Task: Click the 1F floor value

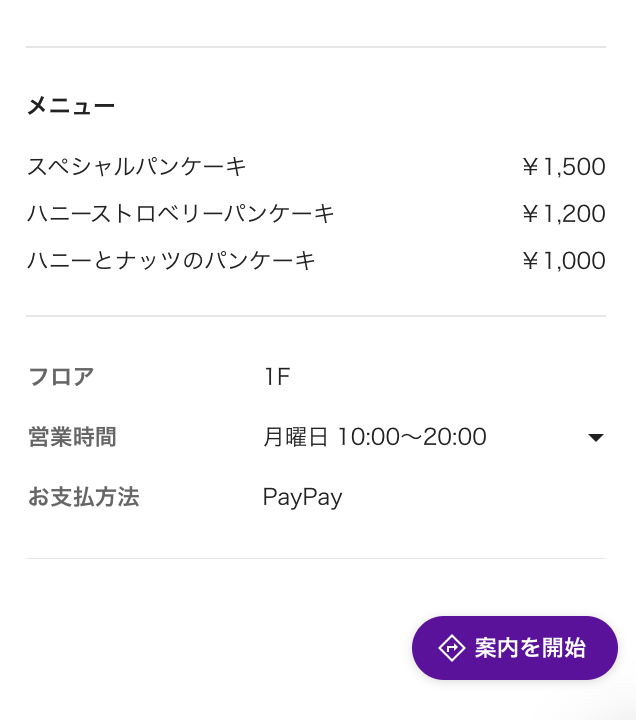Action: (277, 377)
